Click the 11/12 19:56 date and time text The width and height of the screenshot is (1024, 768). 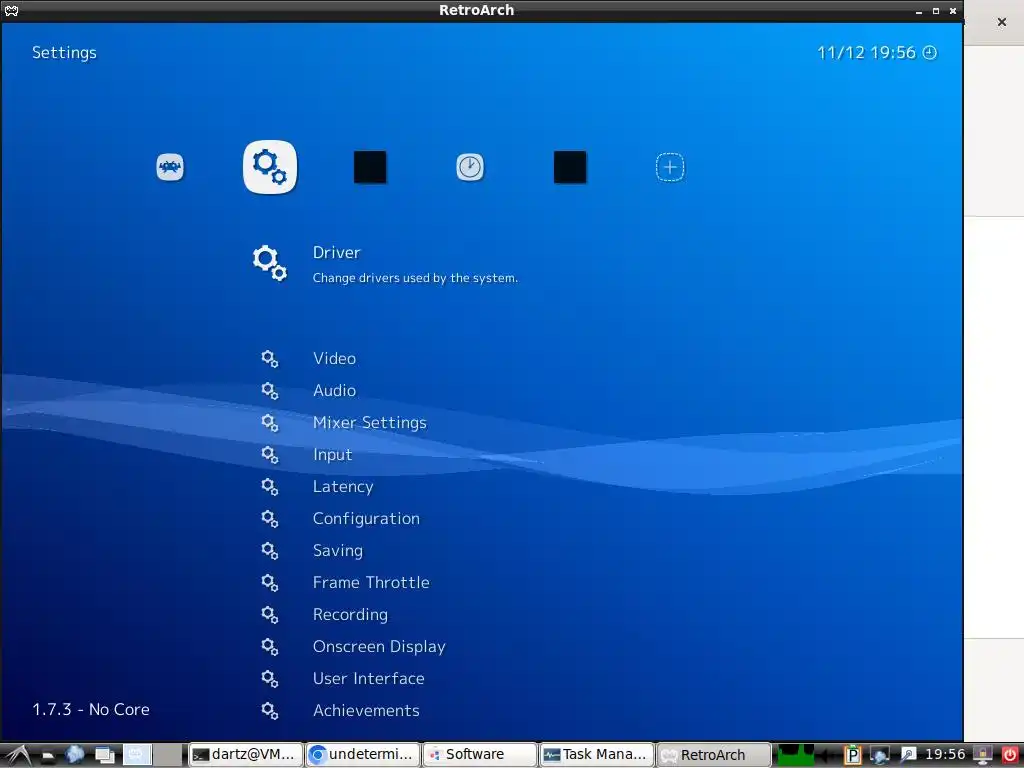pos(867,53)
